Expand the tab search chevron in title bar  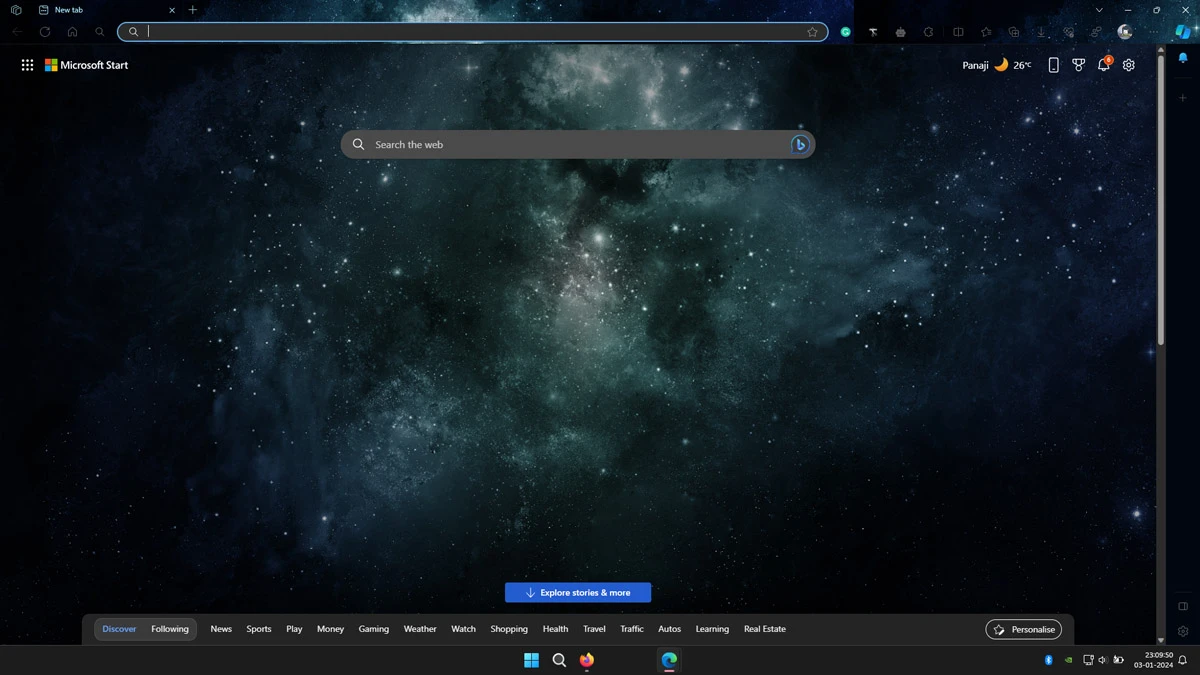pyautogui.click(x=1099, y=10)
